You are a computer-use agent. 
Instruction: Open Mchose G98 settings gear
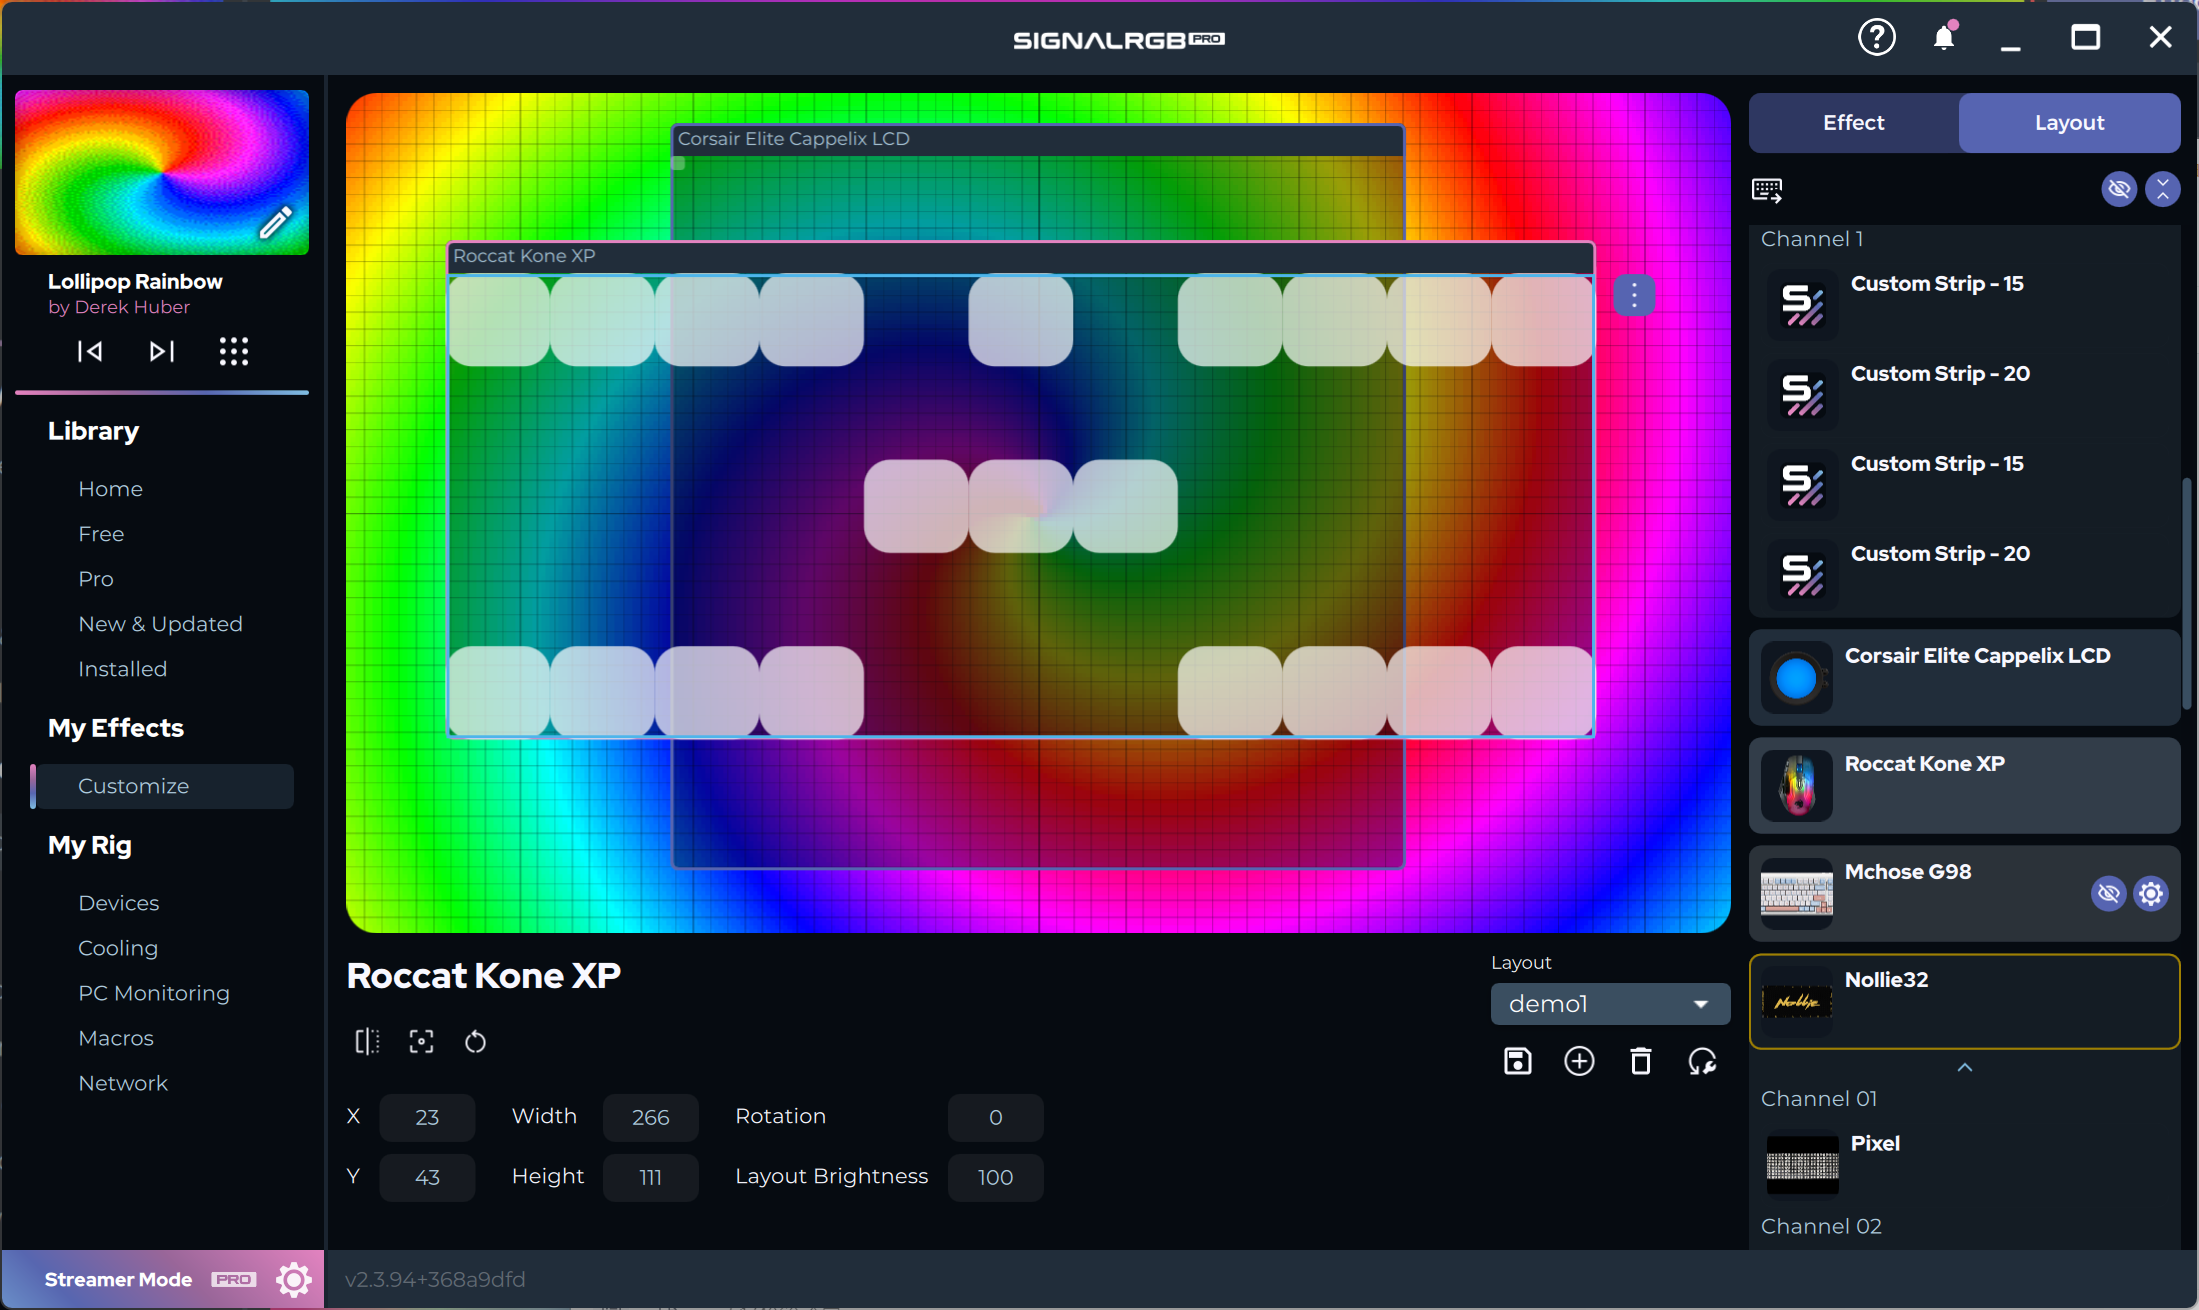(x=2151, y=893)
